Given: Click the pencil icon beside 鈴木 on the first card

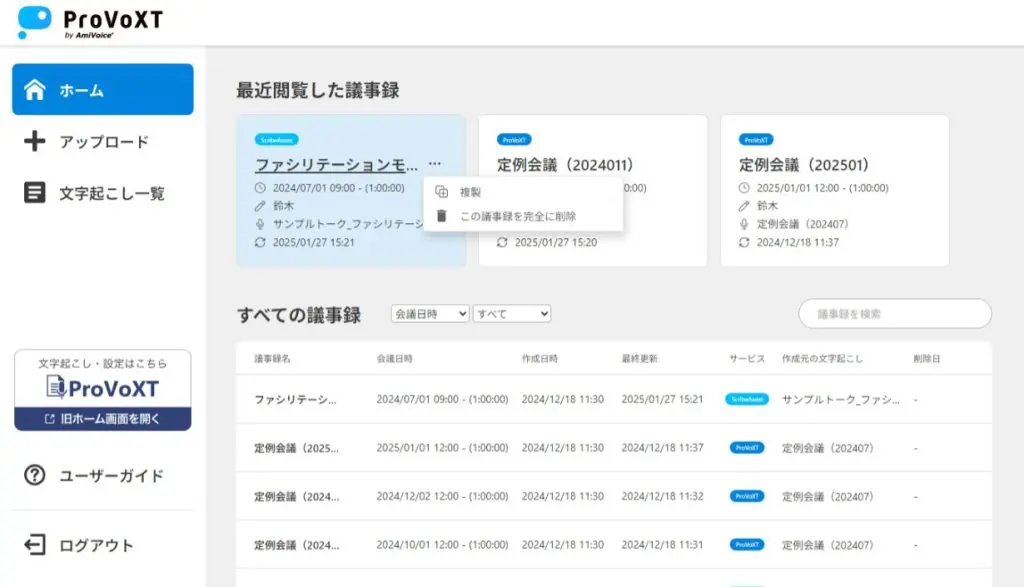Looking at the screenshot, I should tap(260, 206).
